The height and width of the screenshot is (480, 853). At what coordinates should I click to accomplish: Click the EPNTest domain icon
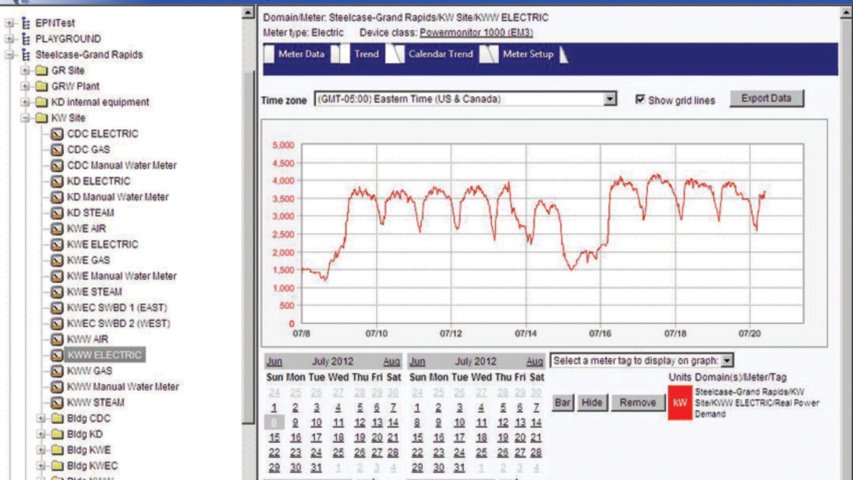point(26,23)
